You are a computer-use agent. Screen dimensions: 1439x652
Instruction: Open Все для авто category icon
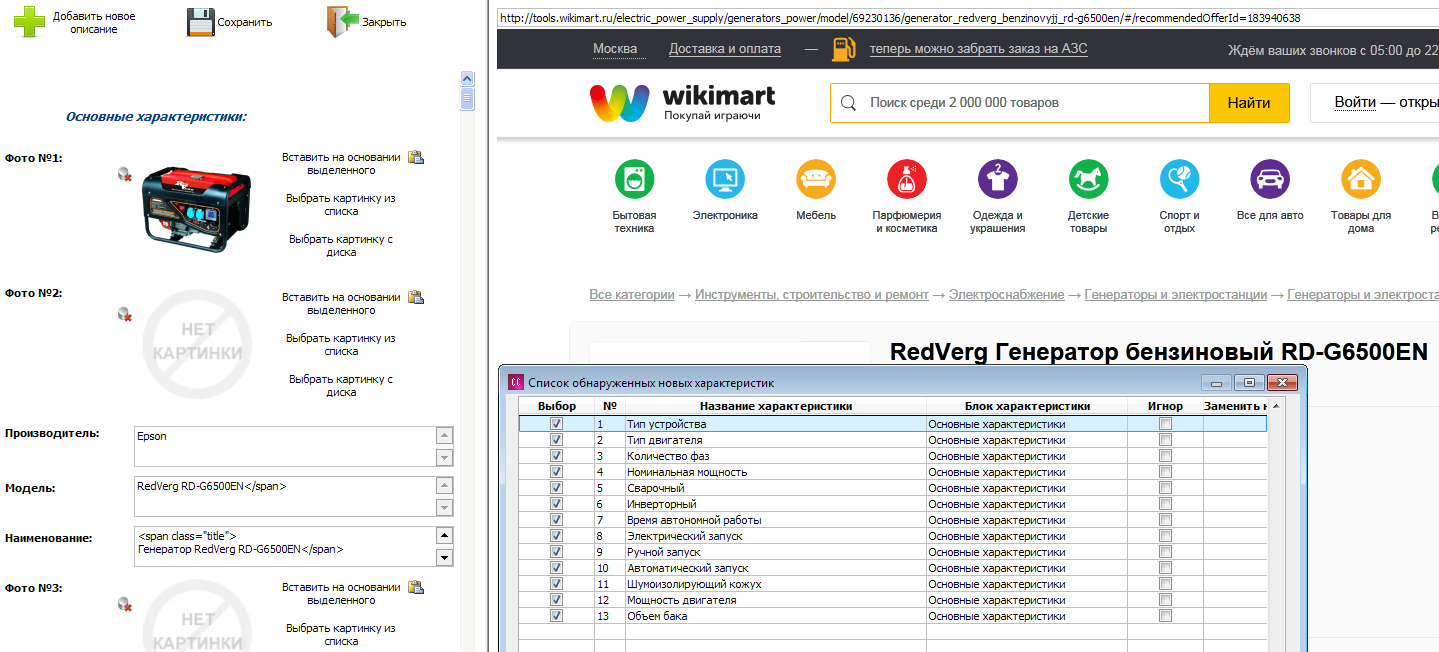tap(1270, 179)
